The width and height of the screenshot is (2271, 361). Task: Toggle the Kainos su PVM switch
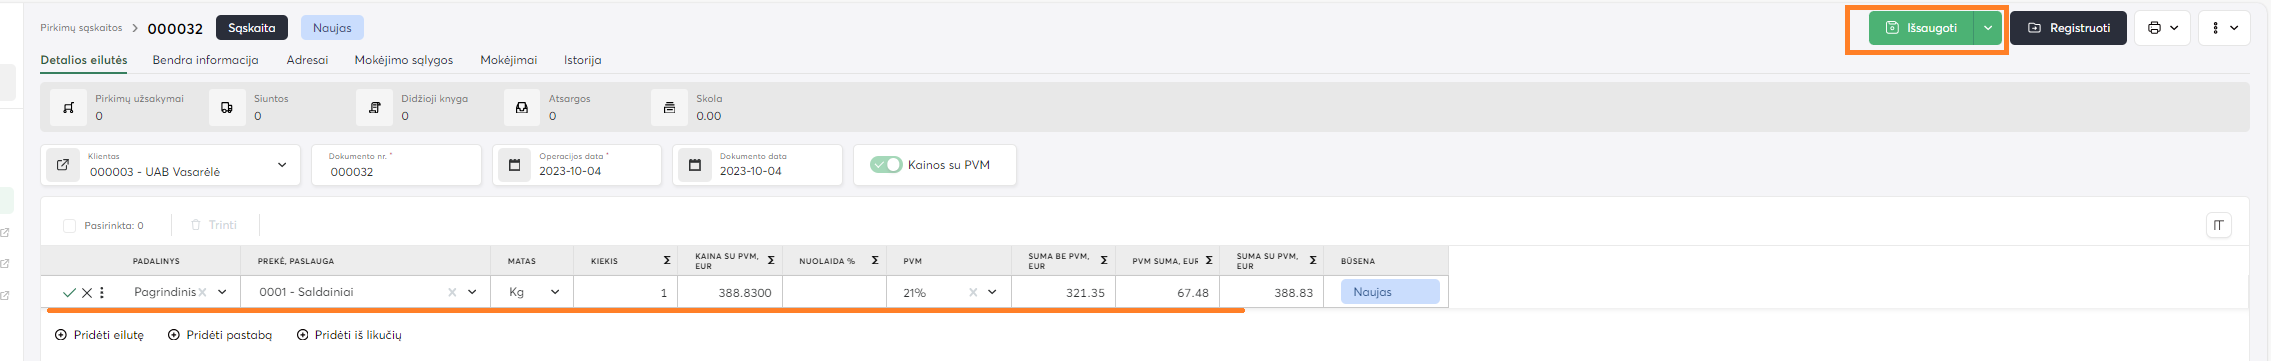(x=886, y=165)
